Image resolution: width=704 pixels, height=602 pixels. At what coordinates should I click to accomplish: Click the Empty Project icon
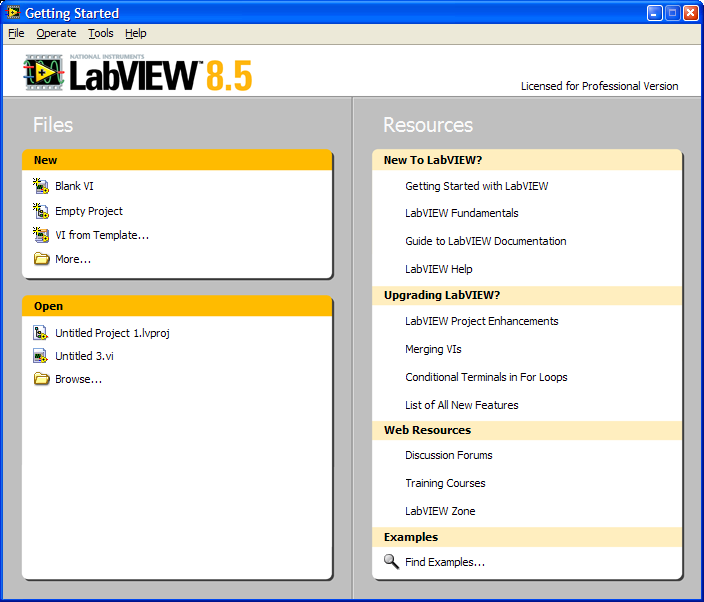coord(41,211)
